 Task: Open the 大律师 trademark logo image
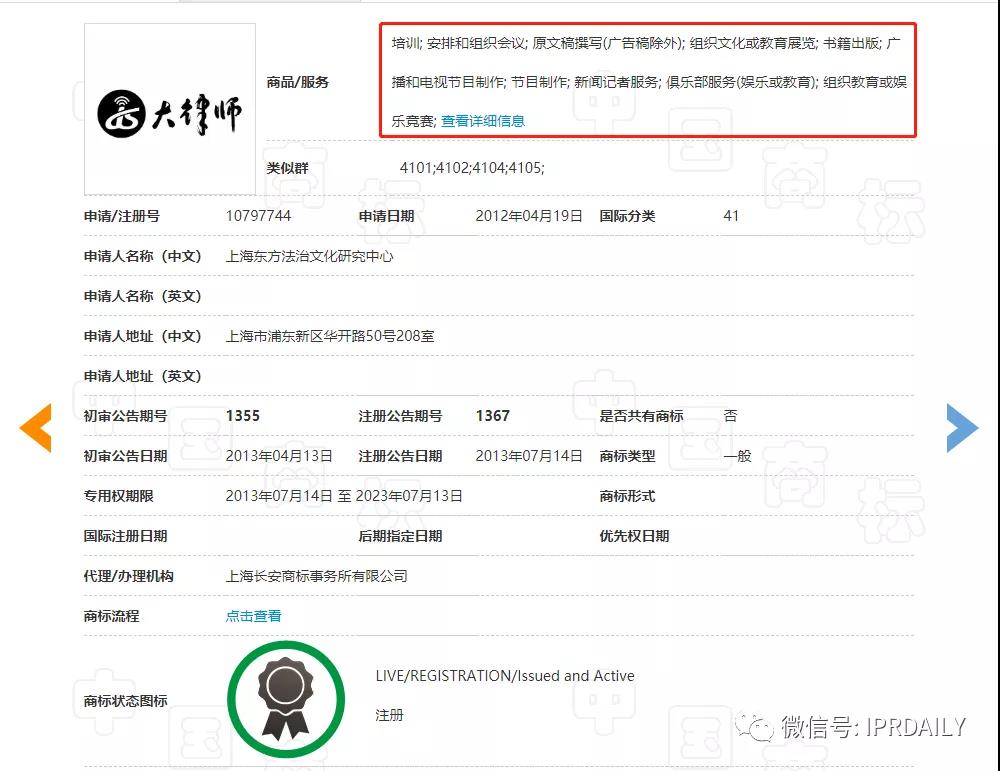tap(170, 109)
